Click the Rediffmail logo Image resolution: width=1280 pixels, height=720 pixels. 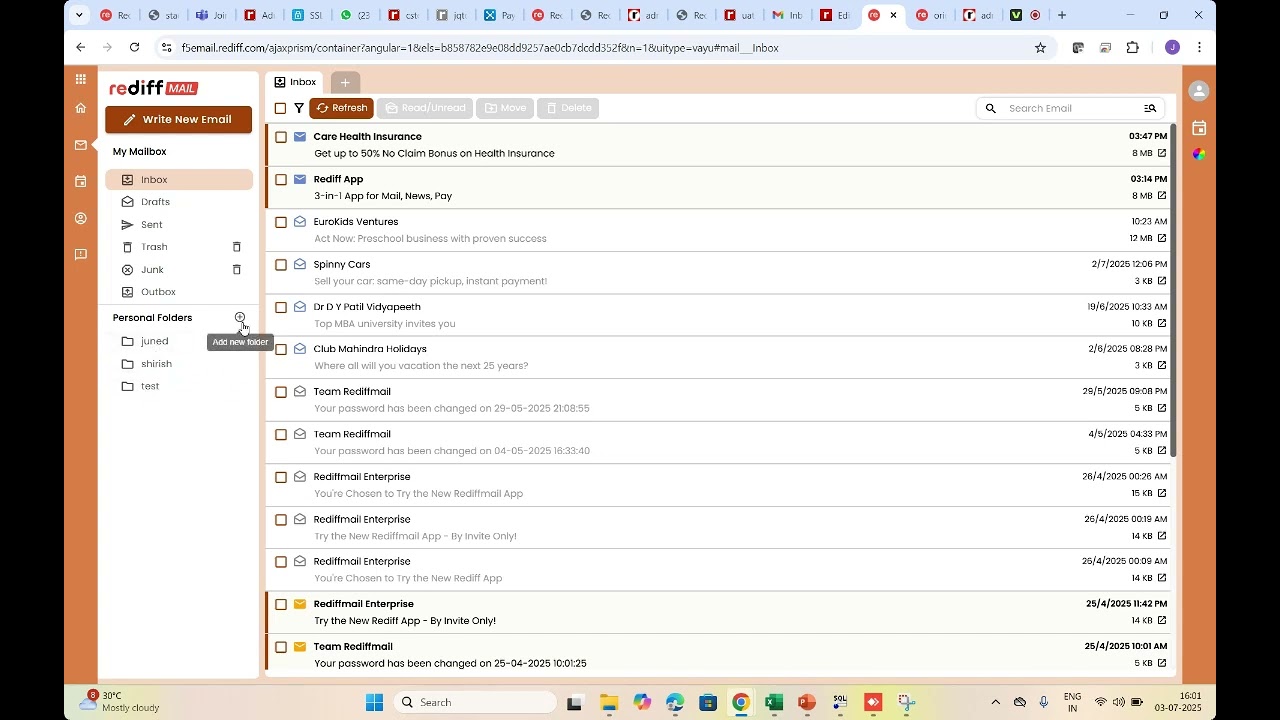point(154,88)
